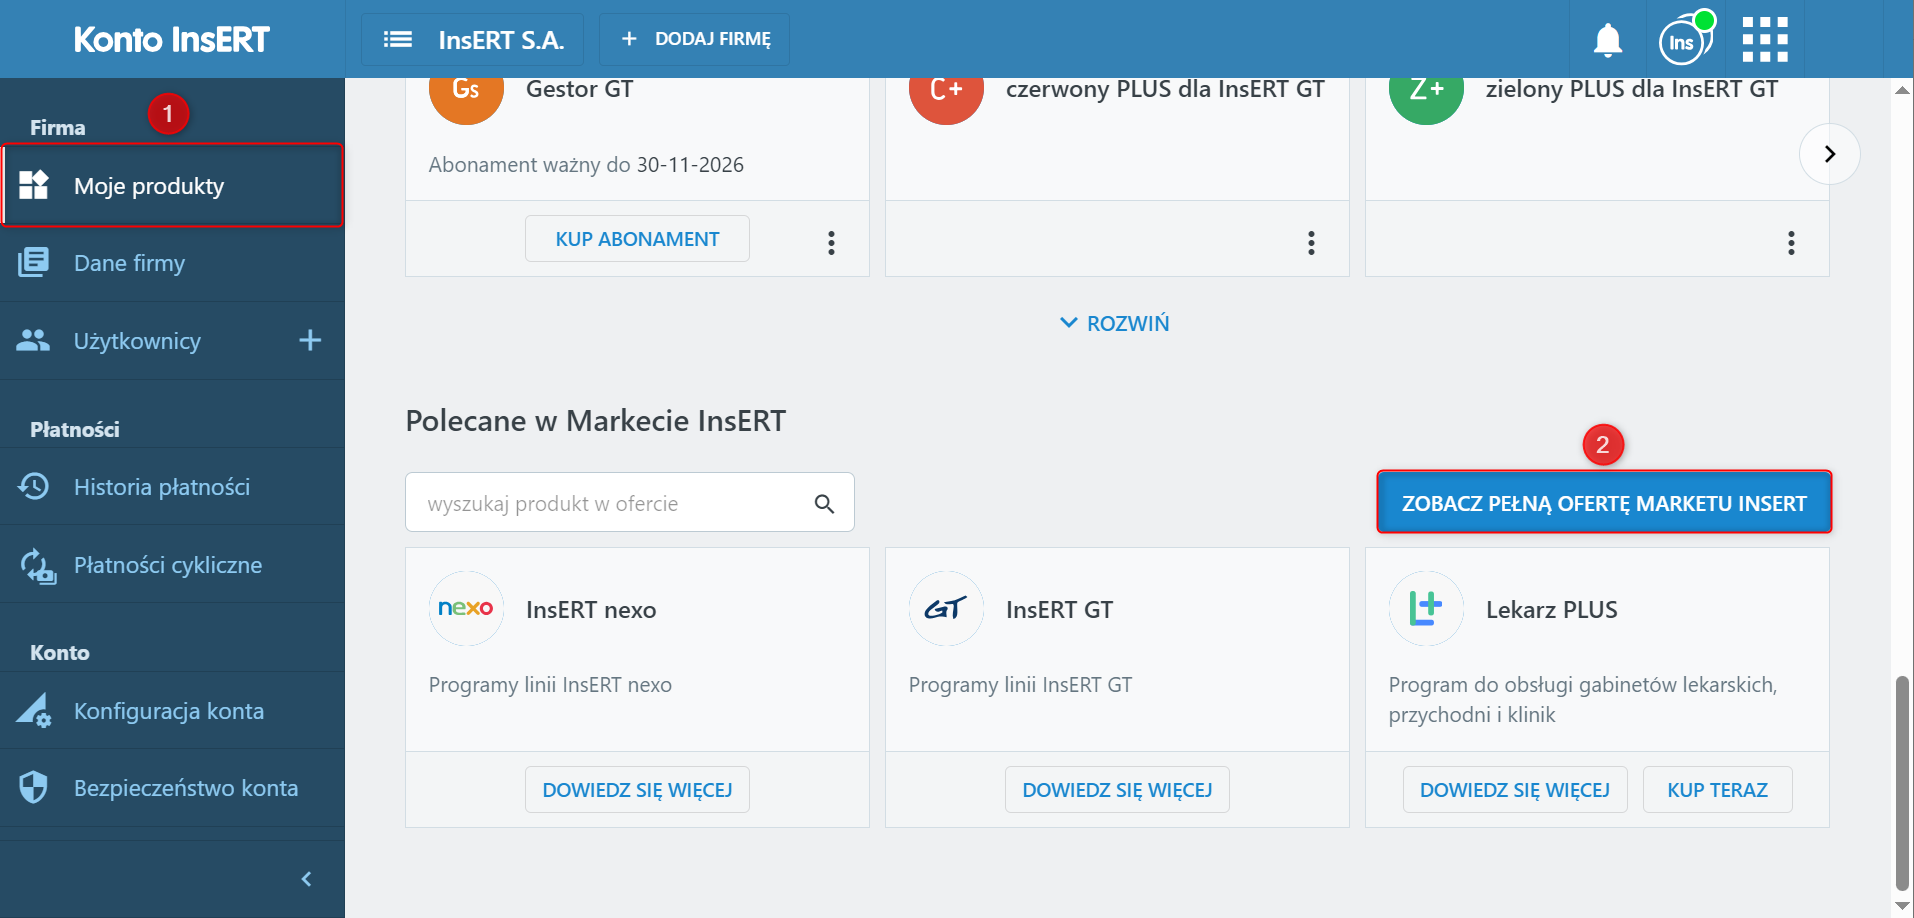Open zielony PLUS three-dot options menu

click(1791, 242)
